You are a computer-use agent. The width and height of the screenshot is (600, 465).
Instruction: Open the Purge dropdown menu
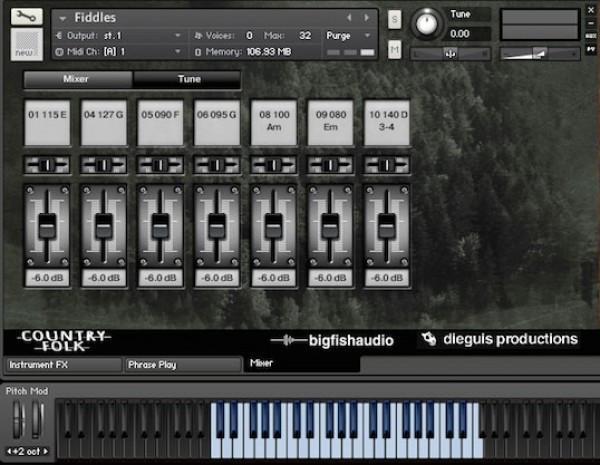[350, 35]
